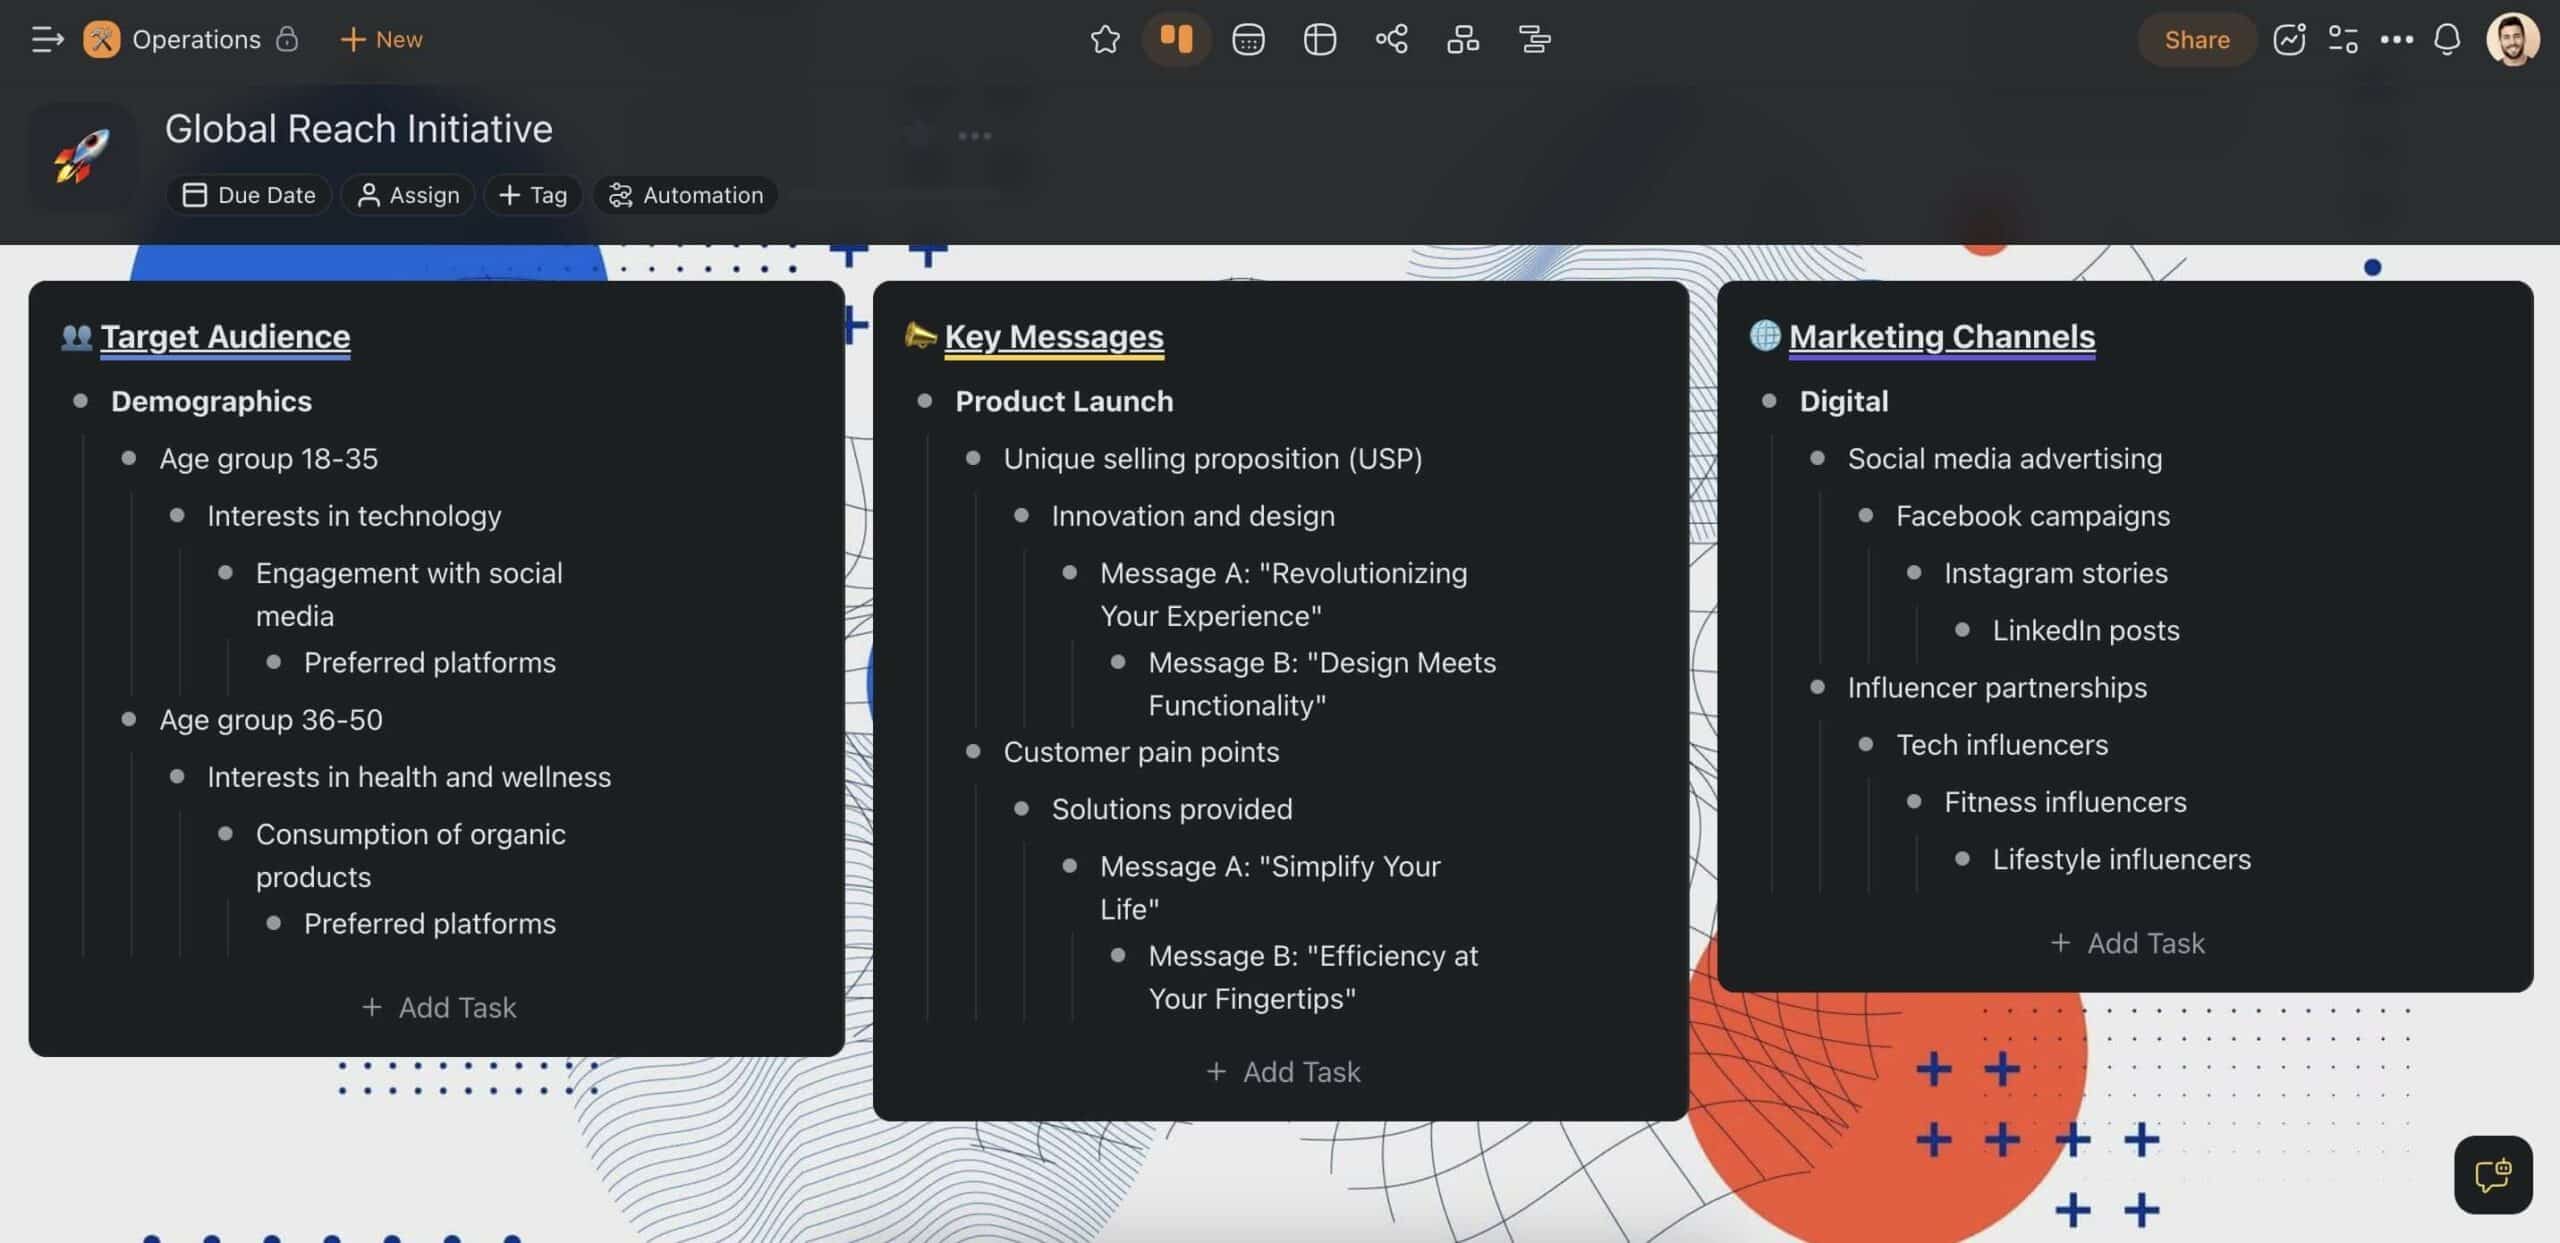The height and width of the screenshot is (1243, 2560).
Task: Open the Key Messages heading link
Action: point(1053,337)
